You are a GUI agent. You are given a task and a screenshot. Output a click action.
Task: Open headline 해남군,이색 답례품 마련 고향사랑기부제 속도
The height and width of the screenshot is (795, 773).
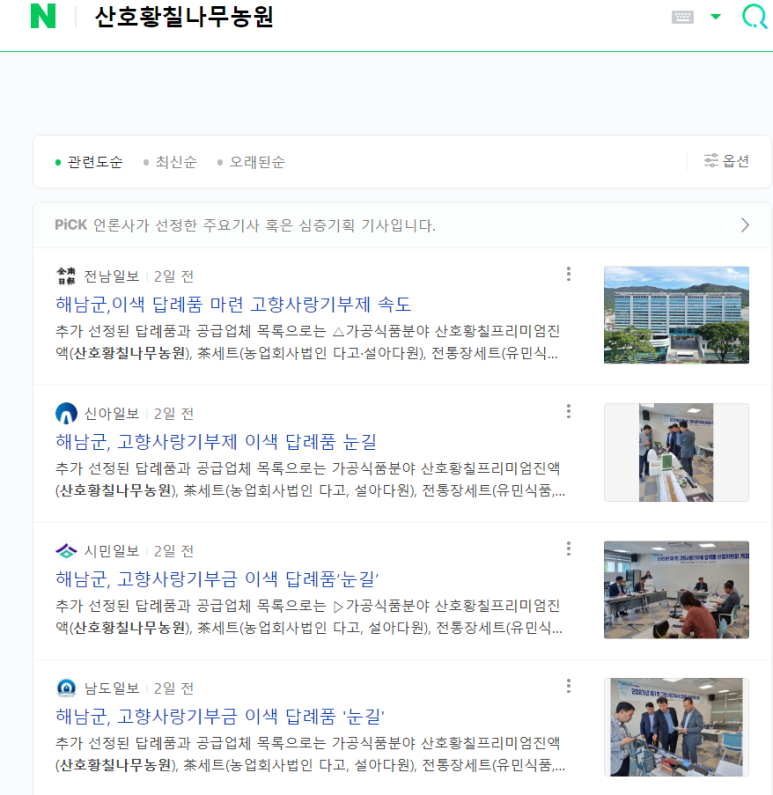[233, 304]
